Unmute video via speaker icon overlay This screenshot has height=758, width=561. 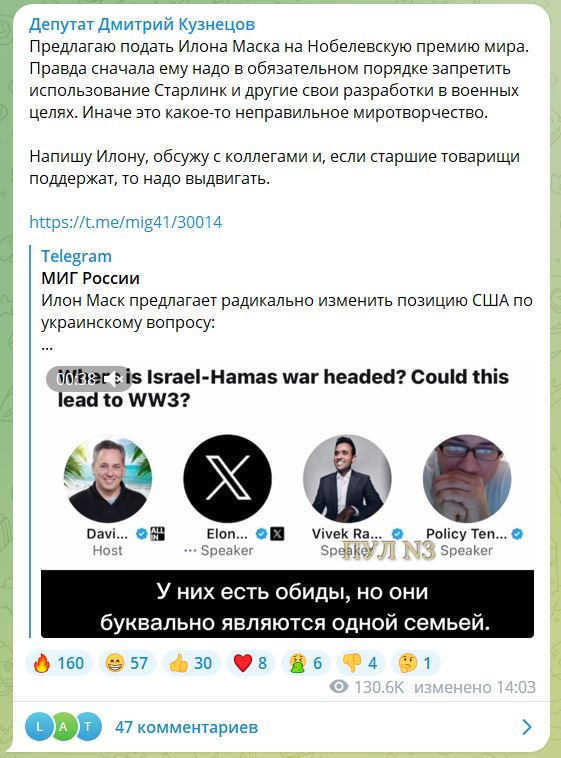114,379
